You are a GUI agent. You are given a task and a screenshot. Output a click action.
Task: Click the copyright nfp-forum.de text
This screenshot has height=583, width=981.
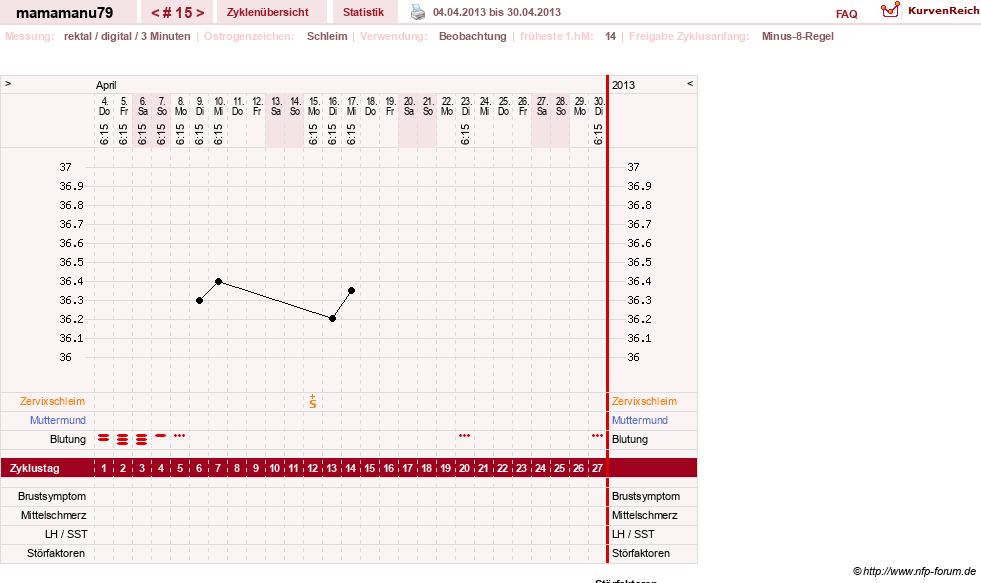tap(914, 571)
